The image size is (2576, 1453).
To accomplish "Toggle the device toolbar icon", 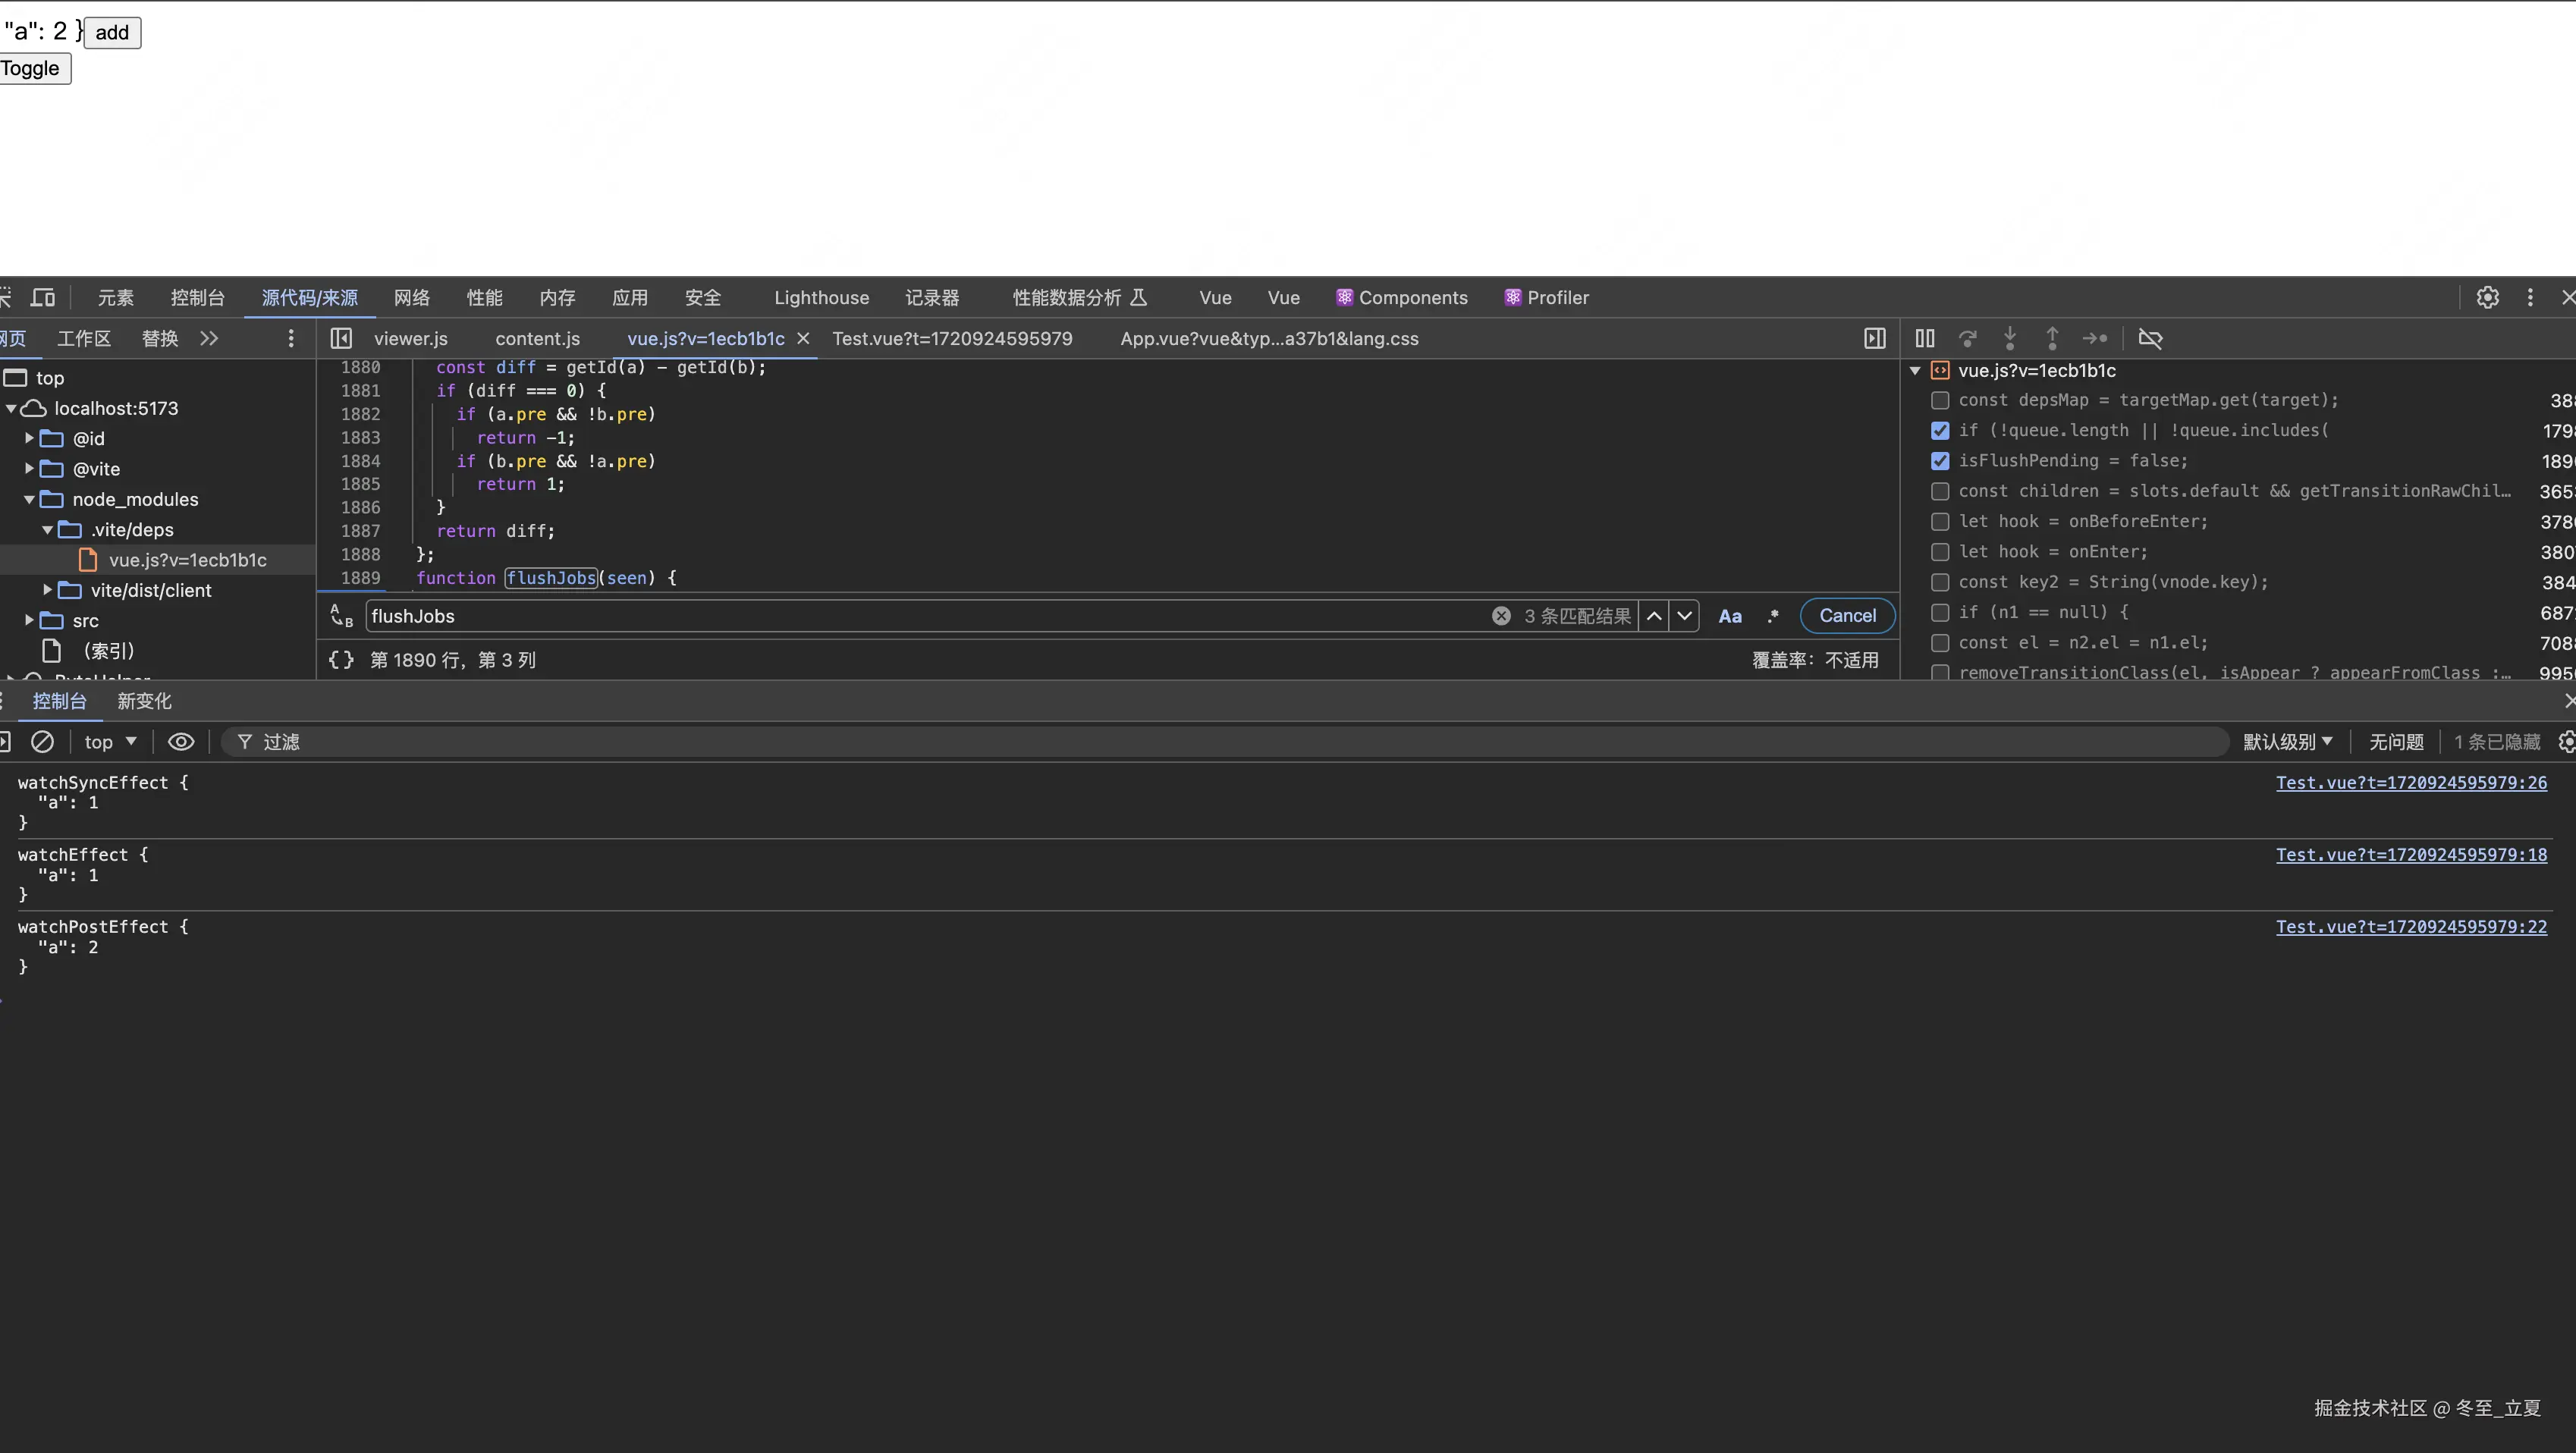I will click(x=43, y=297).
